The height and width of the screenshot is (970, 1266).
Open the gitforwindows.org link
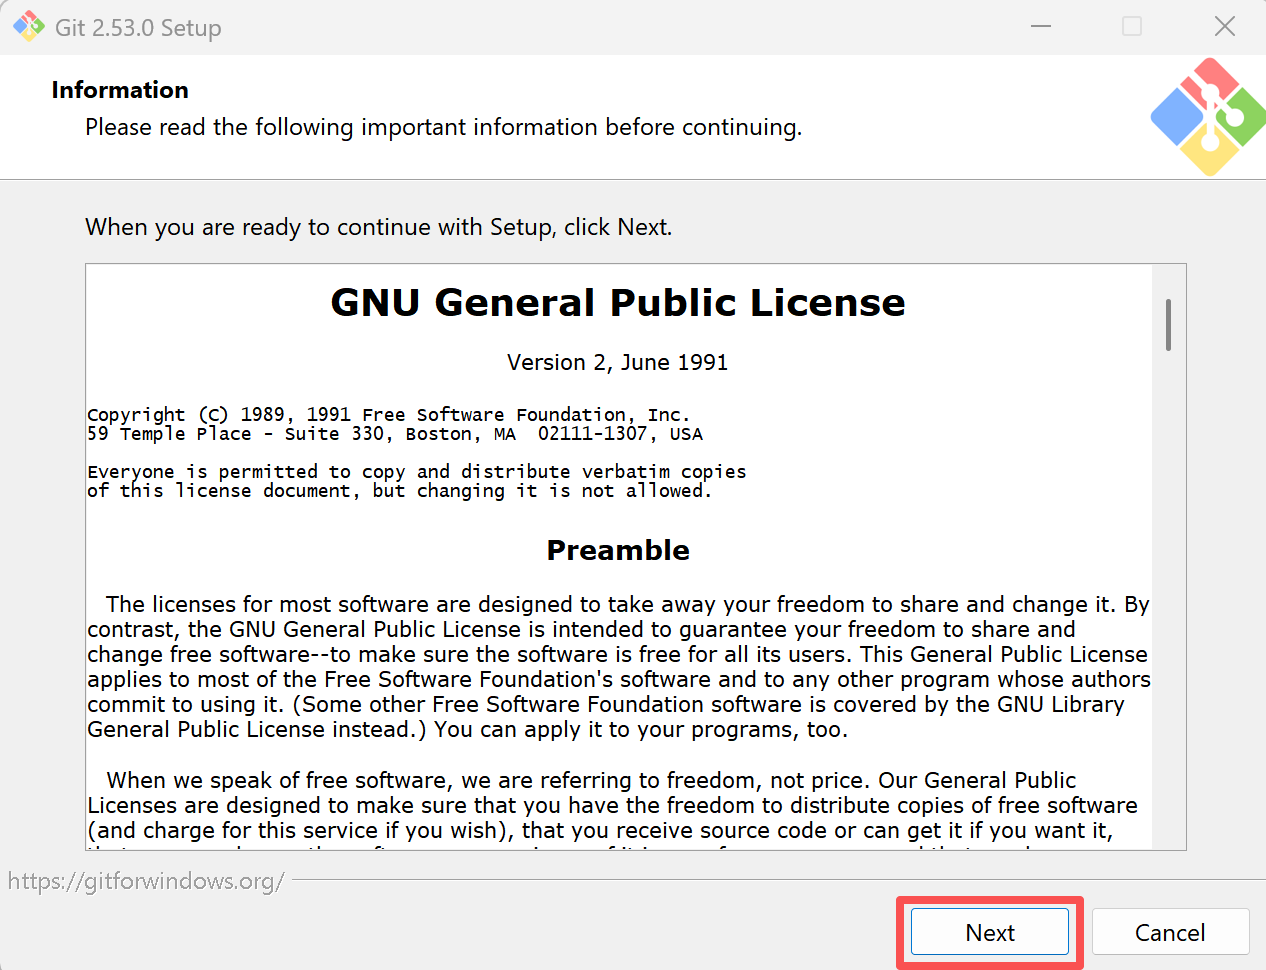(x=146, y=881)
